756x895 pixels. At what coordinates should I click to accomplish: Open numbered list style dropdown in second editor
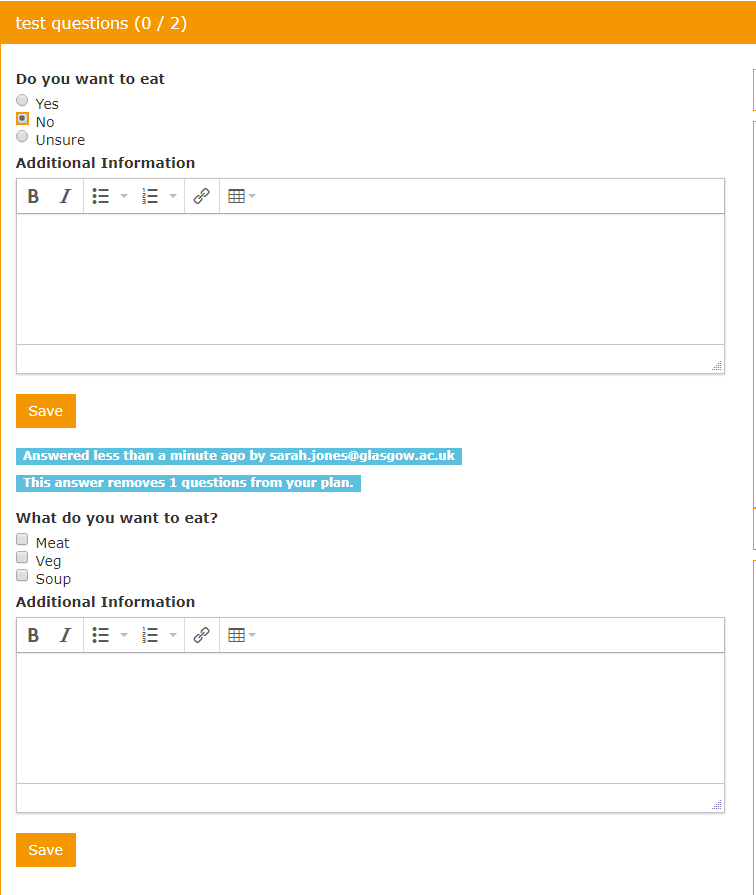[173, 635]
